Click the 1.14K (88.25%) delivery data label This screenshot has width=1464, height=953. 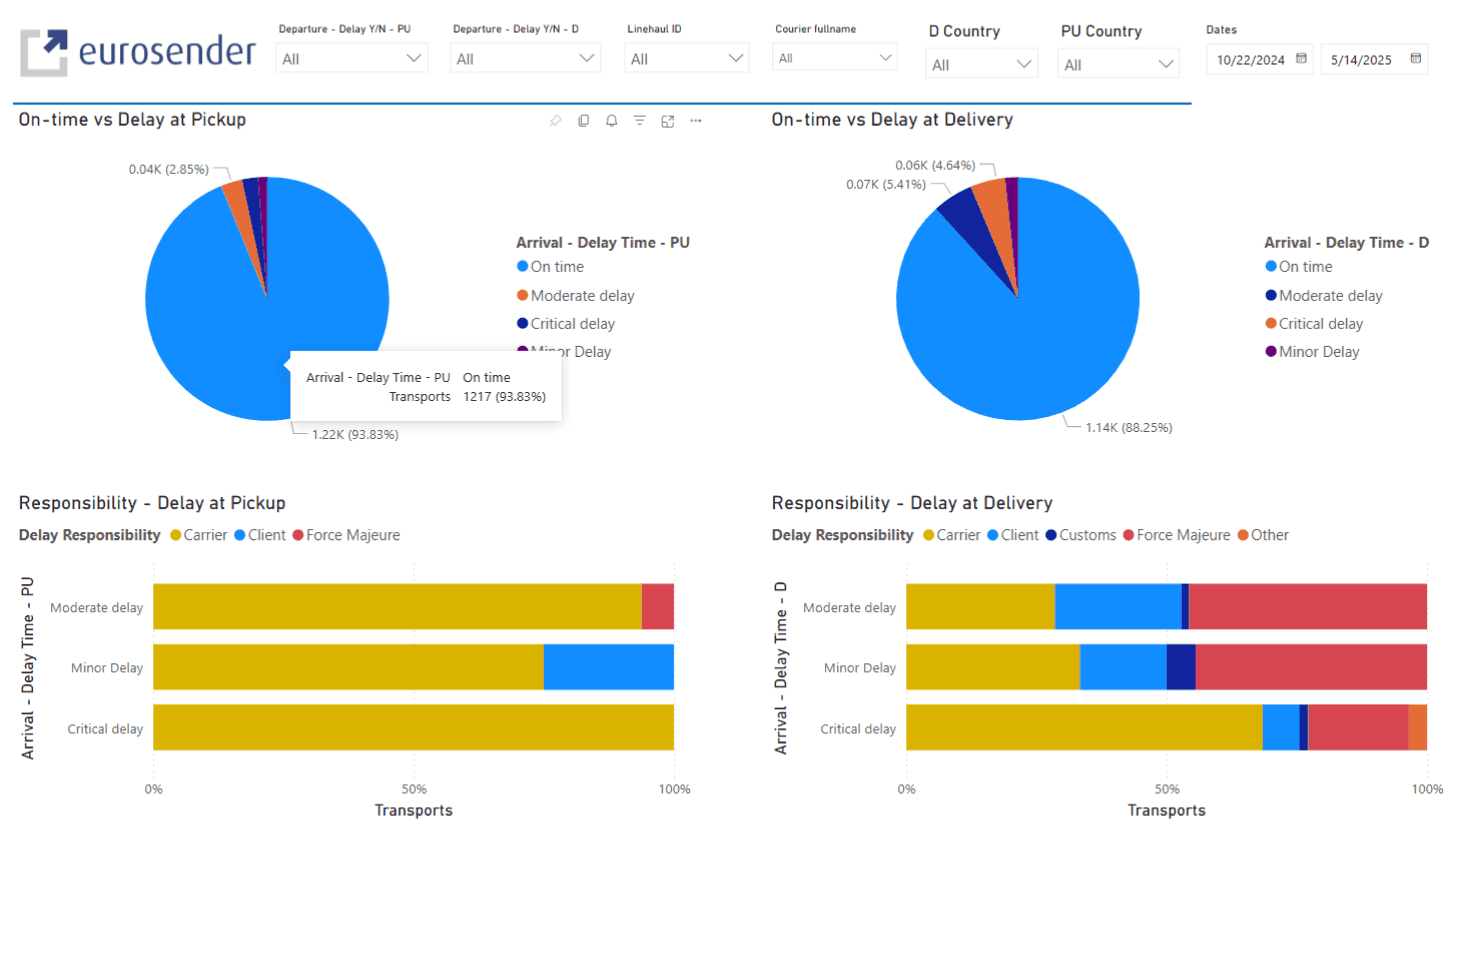[x=1129, y=428]
